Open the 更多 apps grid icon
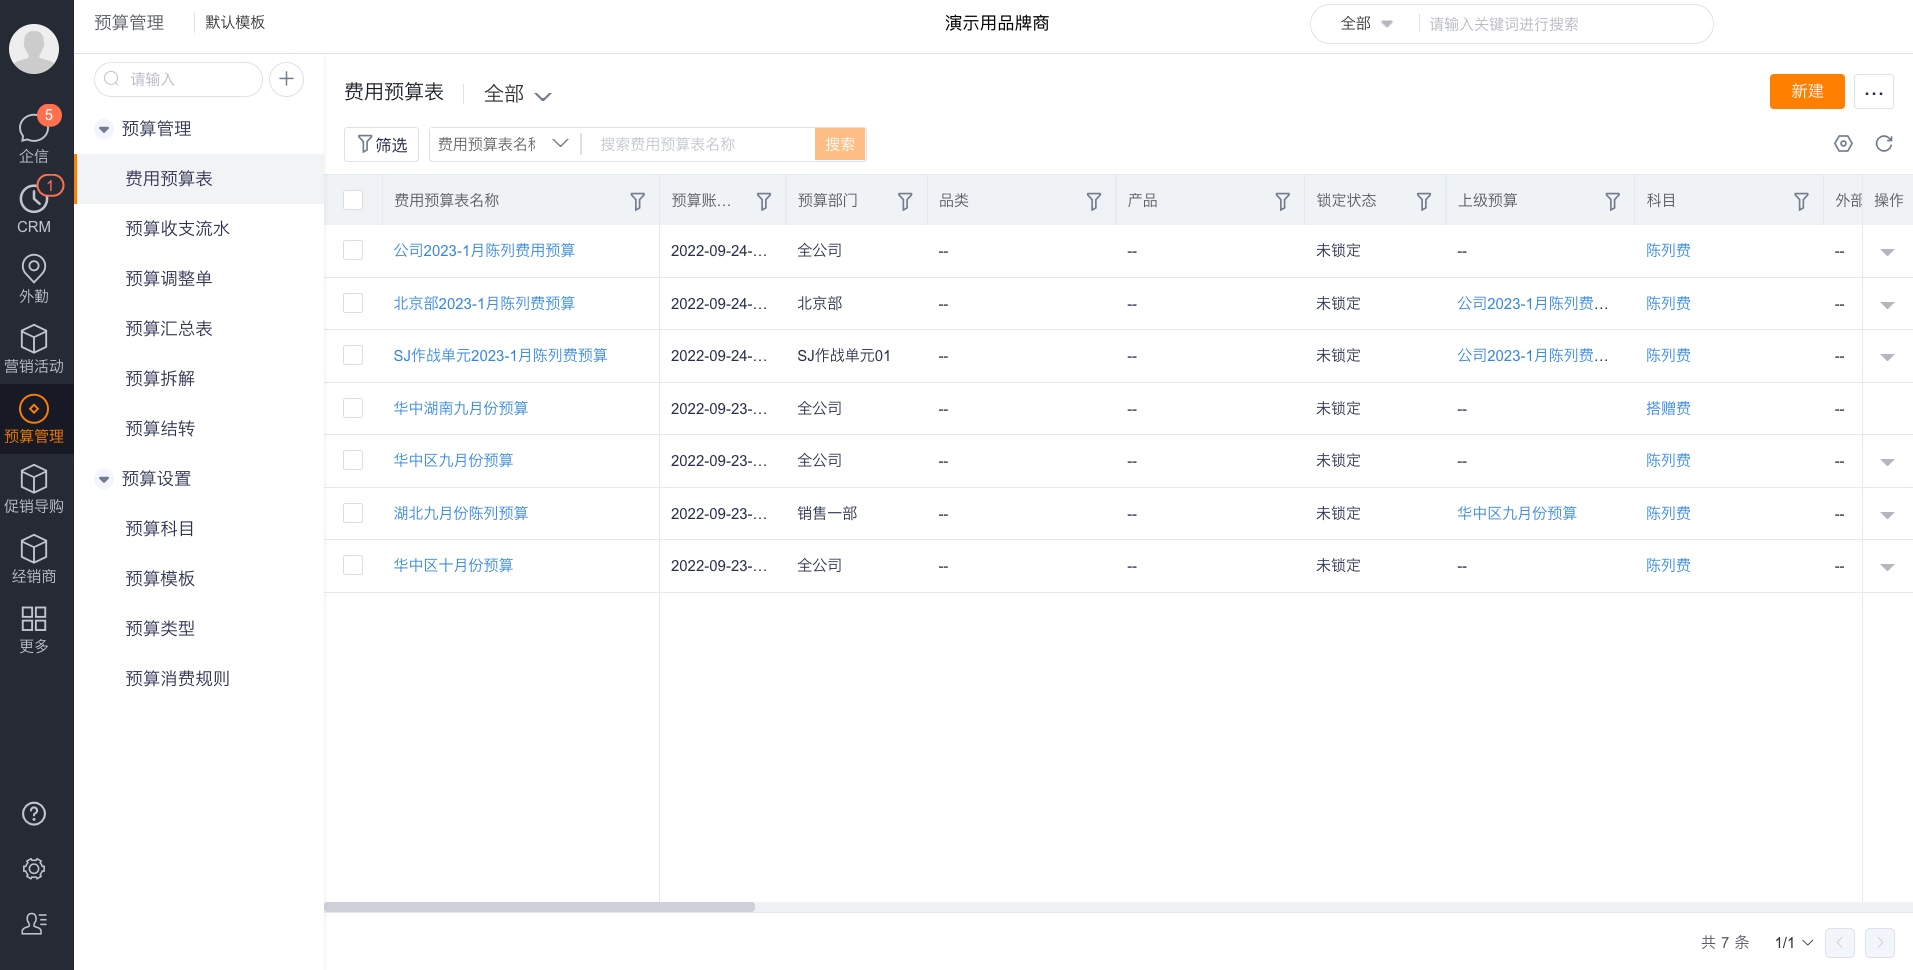Viewport: 1913px width, 970px height. pyautogui.click(x=34, y=628)
